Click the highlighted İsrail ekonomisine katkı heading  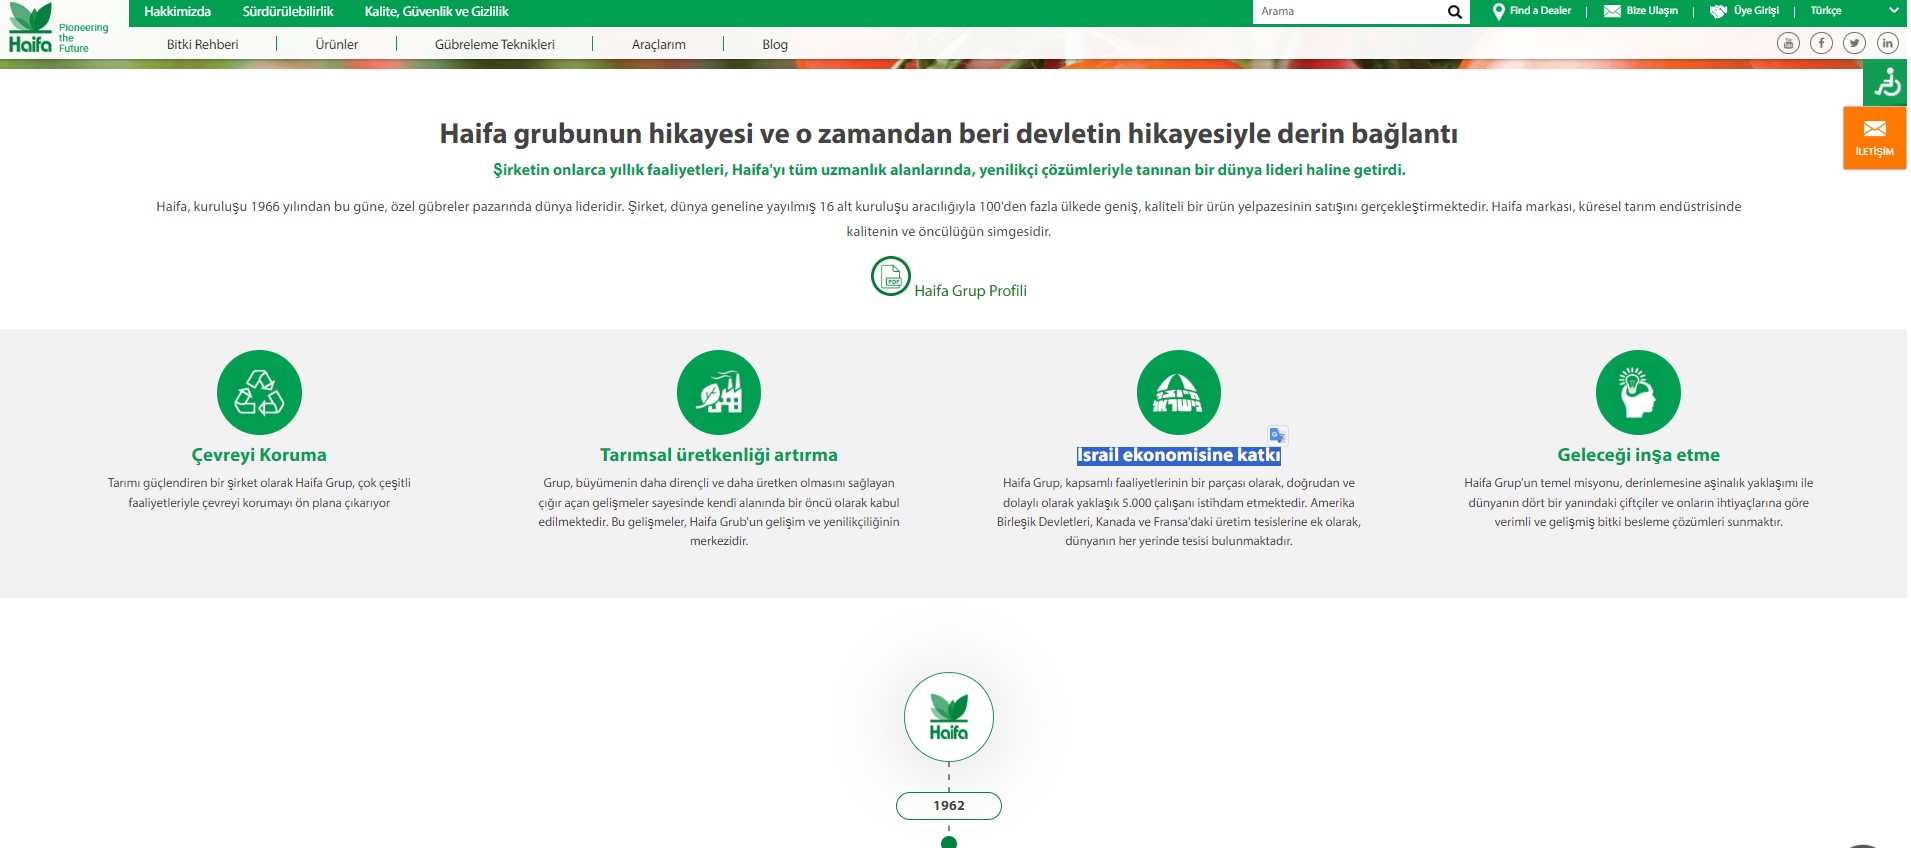(1179, 455)
